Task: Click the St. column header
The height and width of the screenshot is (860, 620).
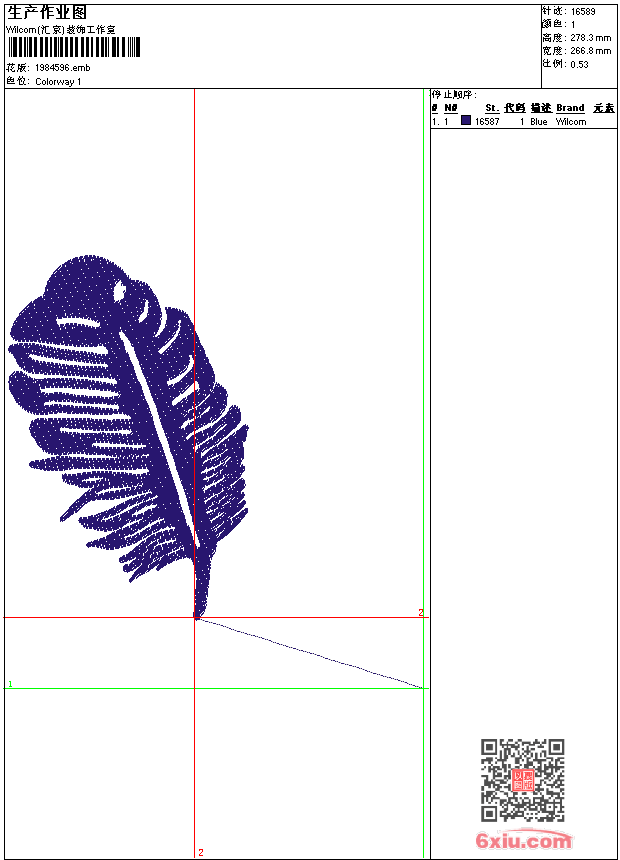Action: [x=492, y=108]
